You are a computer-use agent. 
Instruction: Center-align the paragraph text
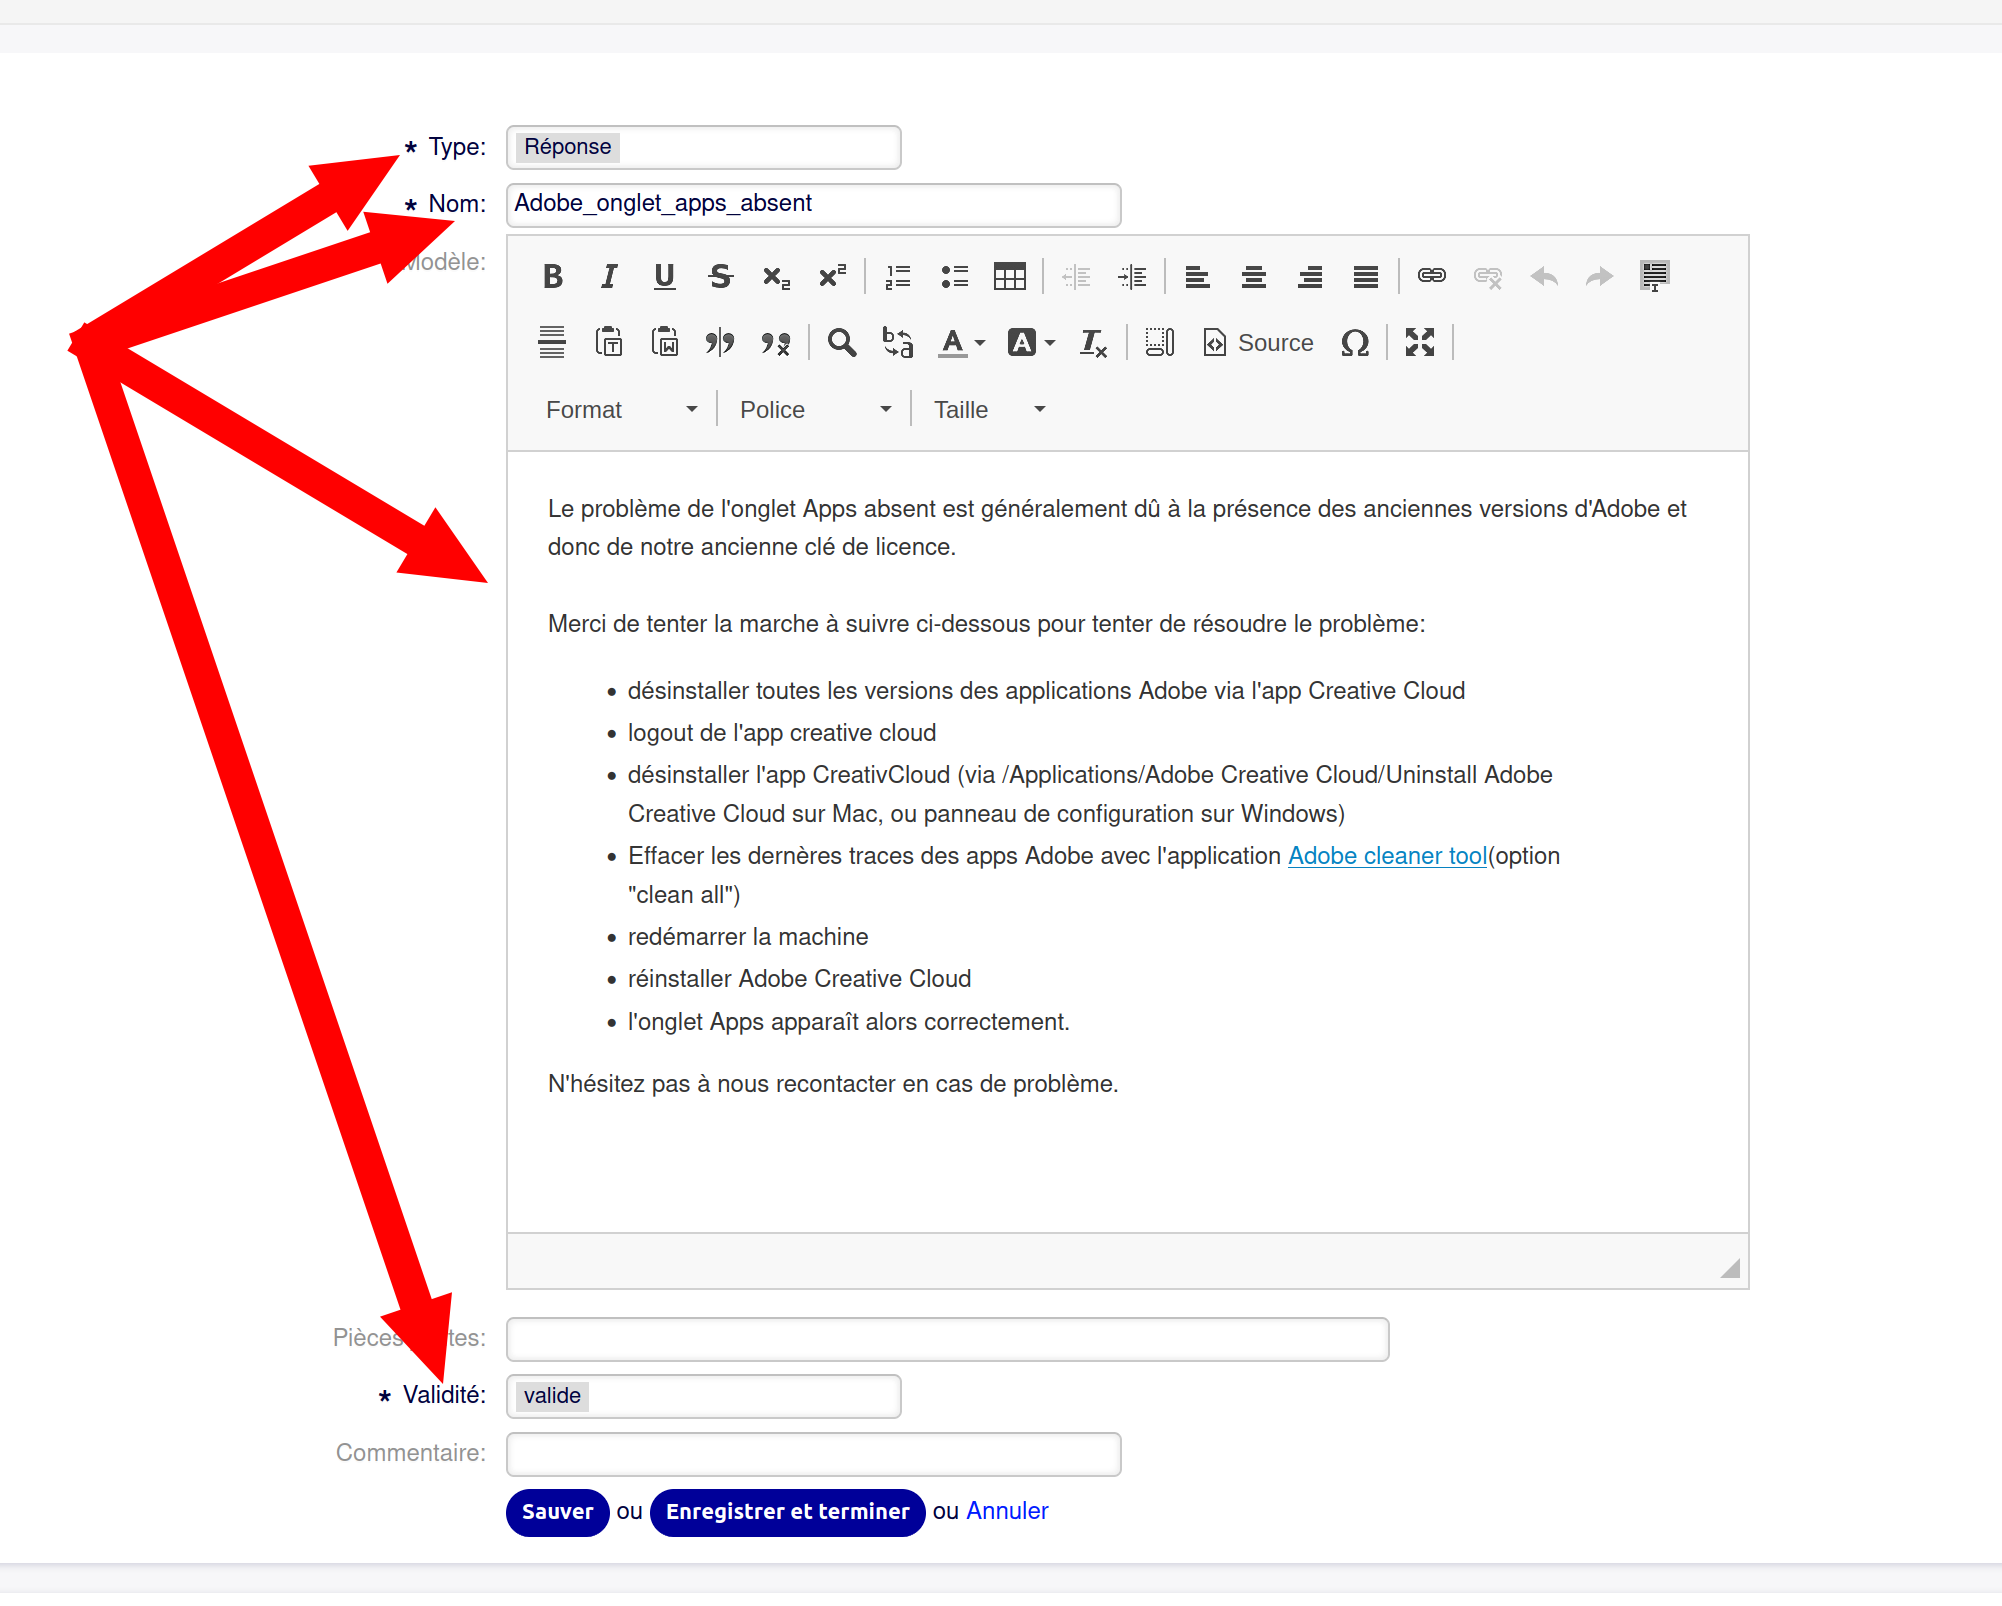click(x=1253, y=276)
